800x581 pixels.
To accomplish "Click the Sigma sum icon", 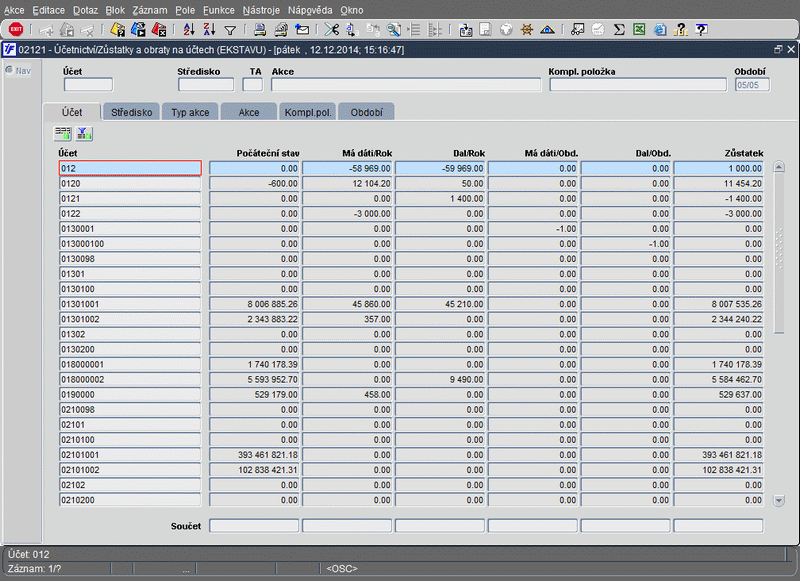I will (x=619, y=30).
